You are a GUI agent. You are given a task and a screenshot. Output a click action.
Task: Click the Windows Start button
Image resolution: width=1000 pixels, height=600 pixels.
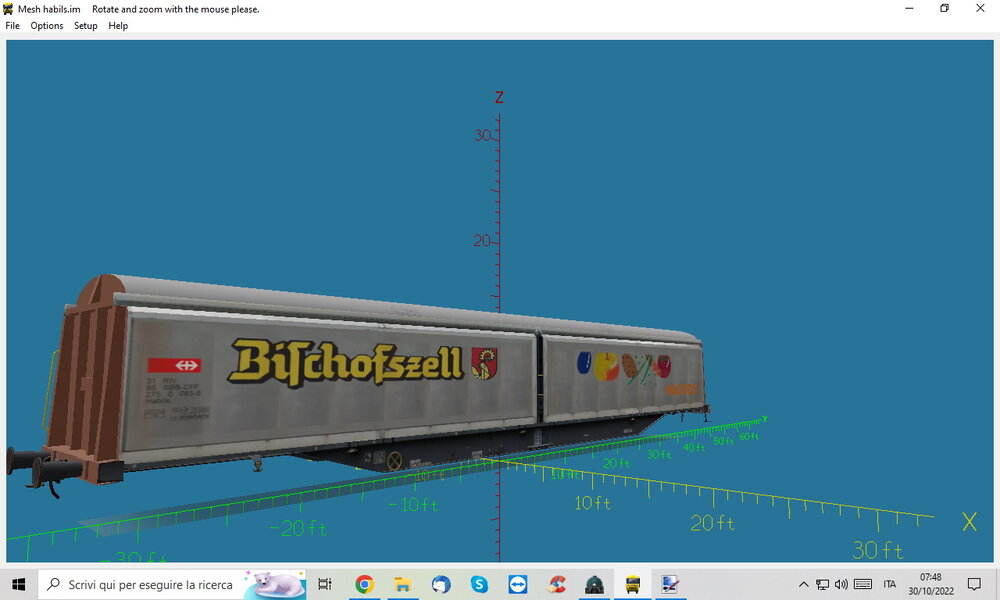18,584
